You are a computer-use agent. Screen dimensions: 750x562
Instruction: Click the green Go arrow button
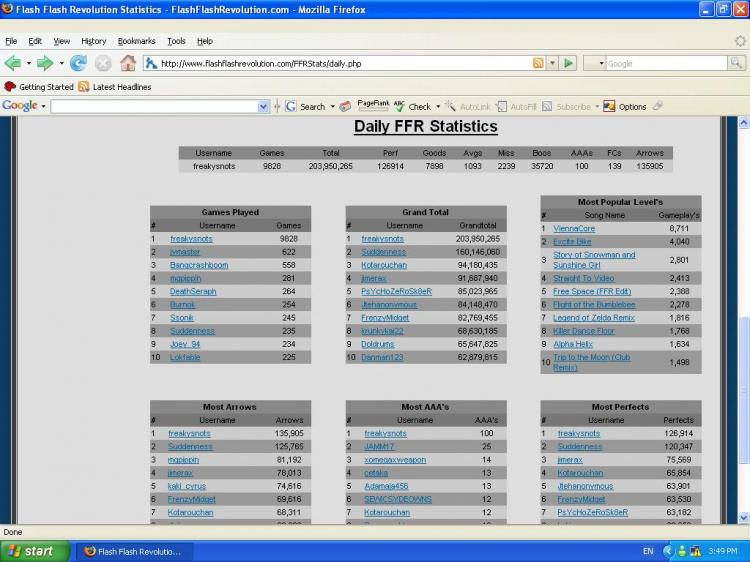click(x=568, y=63)
